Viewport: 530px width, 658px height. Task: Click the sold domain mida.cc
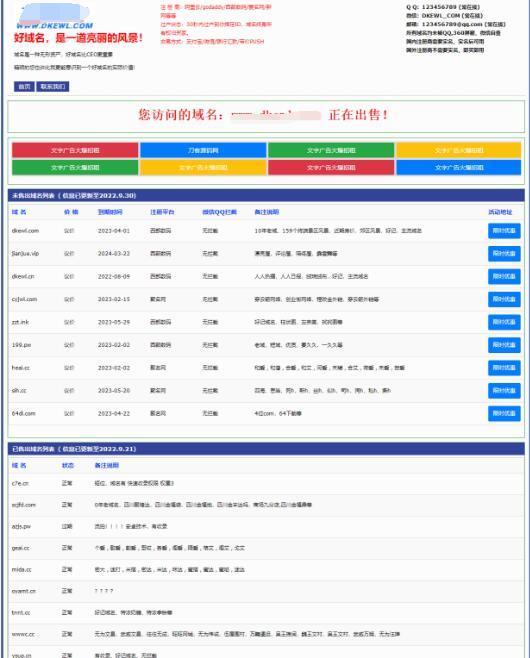(x=21, y=569)
